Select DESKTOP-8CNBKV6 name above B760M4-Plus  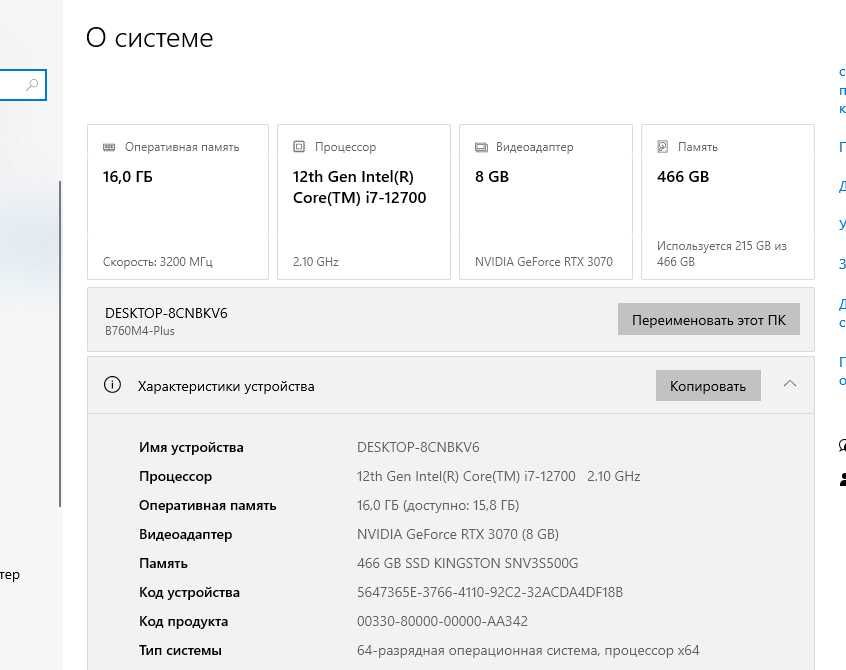166,313
